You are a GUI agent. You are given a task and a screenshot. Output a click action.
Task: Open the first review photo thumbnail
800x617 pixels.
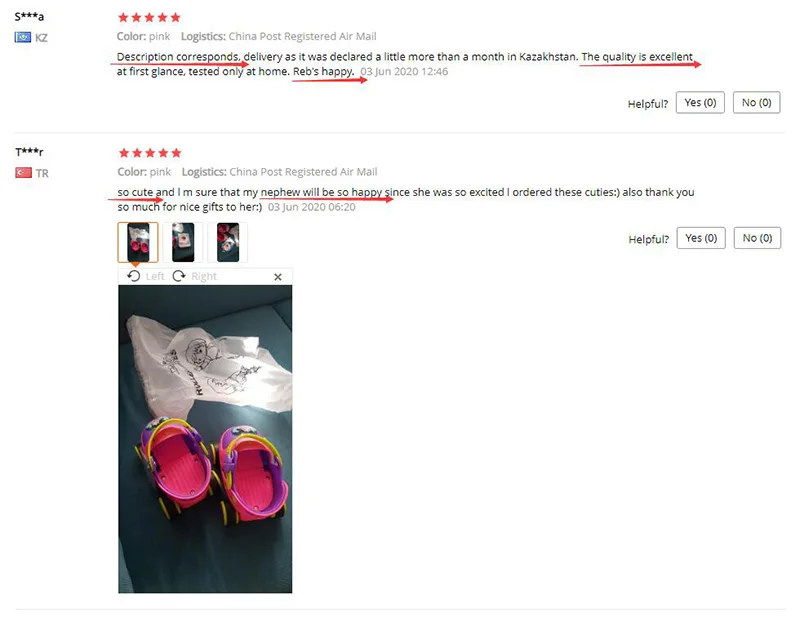[138, 242]
